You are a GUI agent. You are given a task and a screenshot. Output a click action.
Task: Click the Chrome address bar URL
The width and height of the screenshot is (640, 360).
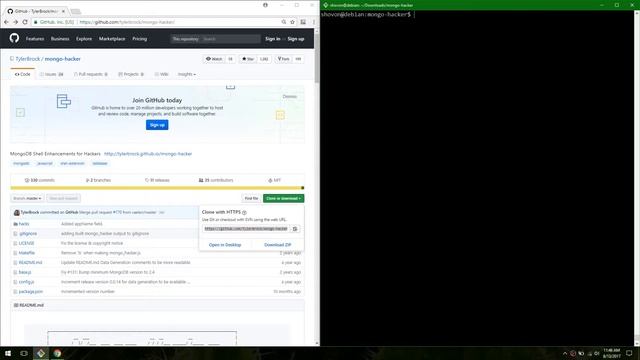pos(127,22)
